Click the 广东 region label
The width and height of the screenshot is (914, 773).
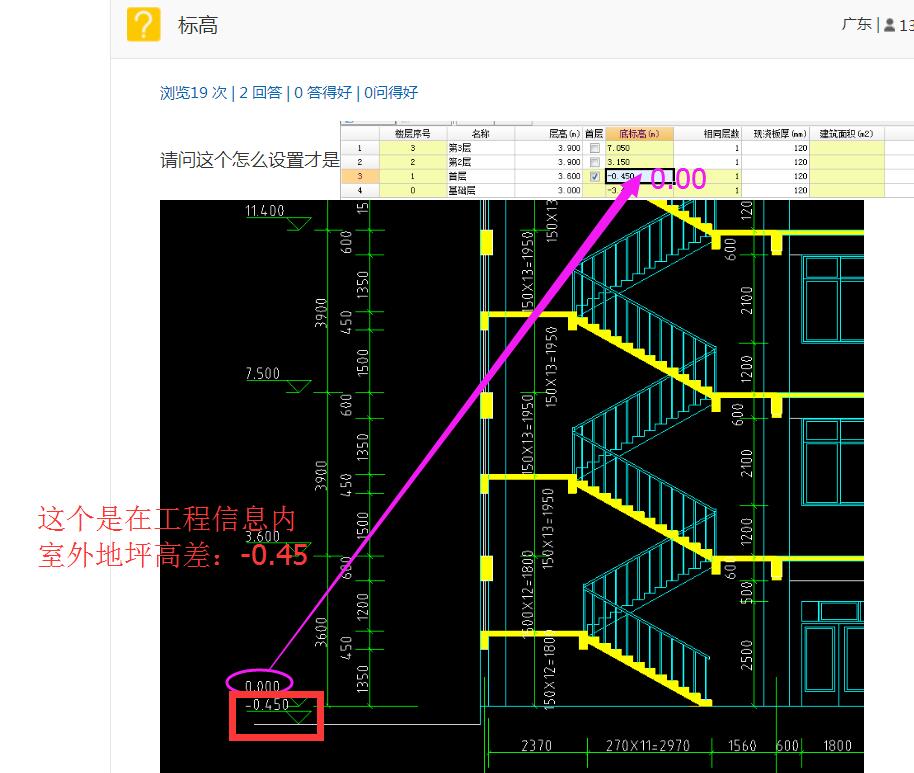(x=856, y=24)
